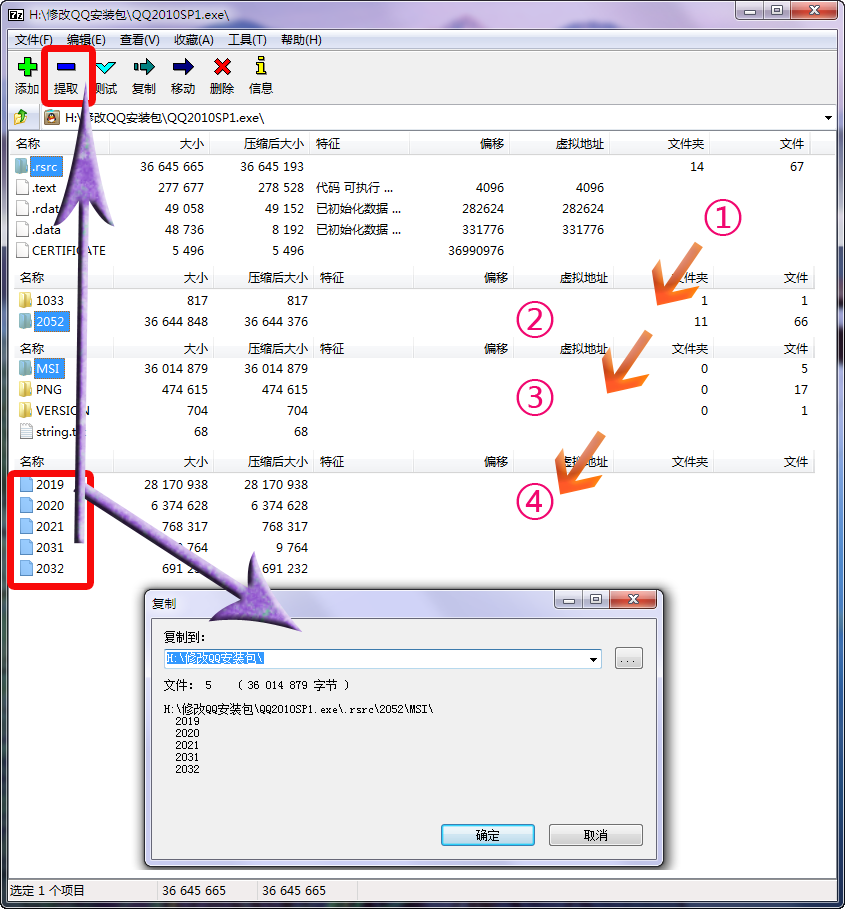Open the 查看 menu
This screenshot has width=845, height=909.
click(x=135, y=39)
